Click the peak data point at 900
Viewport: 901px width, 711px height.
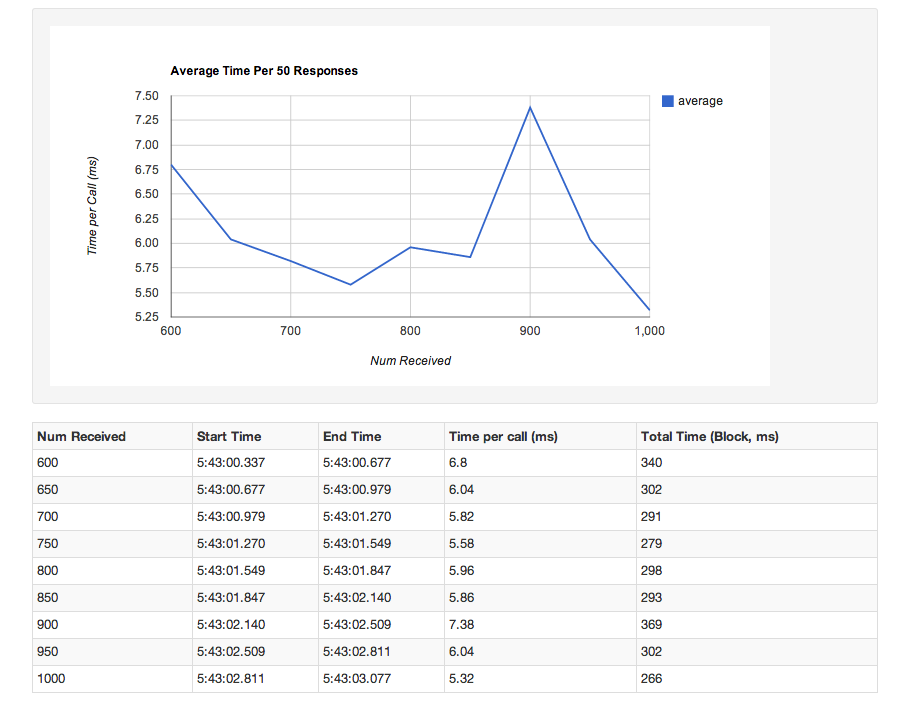point(530,107)
